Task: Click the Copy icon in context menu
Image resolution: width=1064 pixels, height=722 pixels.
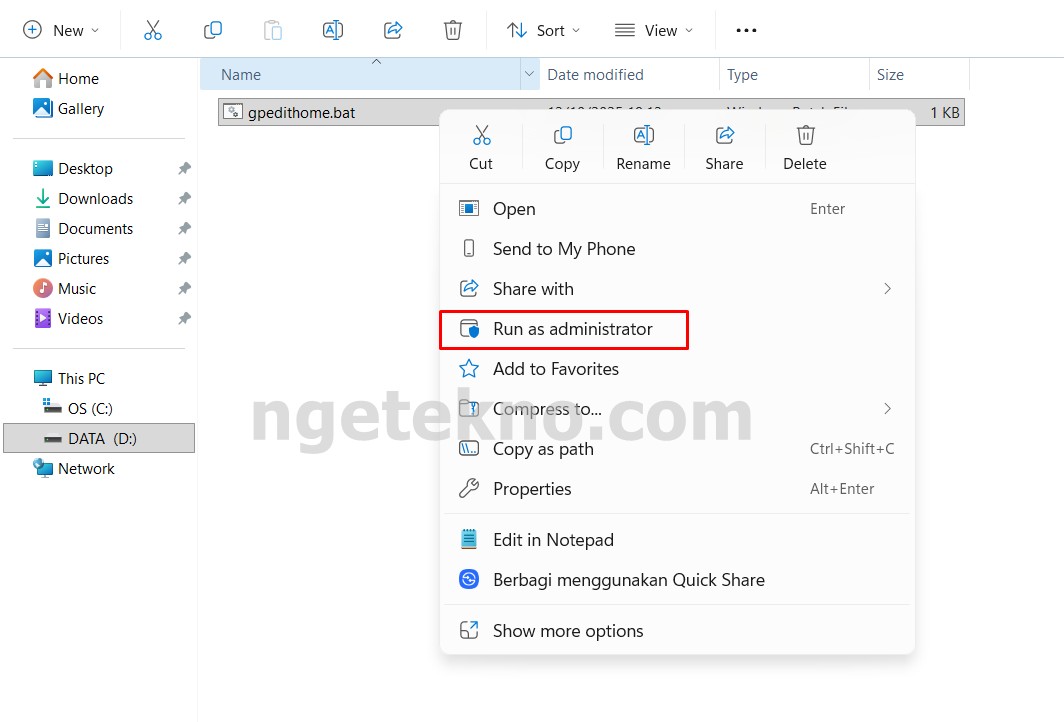Action: pyautogui.click(x=562, y=136)
